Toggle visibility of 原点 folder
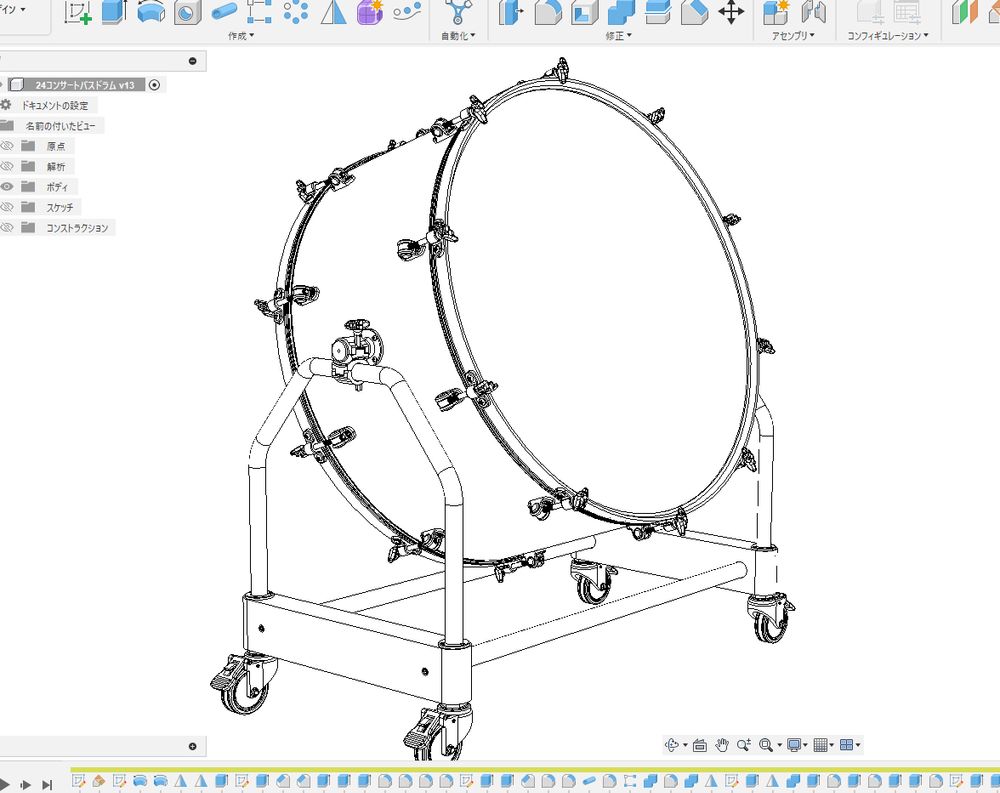The image size is (1000, 793). (7, 146)
